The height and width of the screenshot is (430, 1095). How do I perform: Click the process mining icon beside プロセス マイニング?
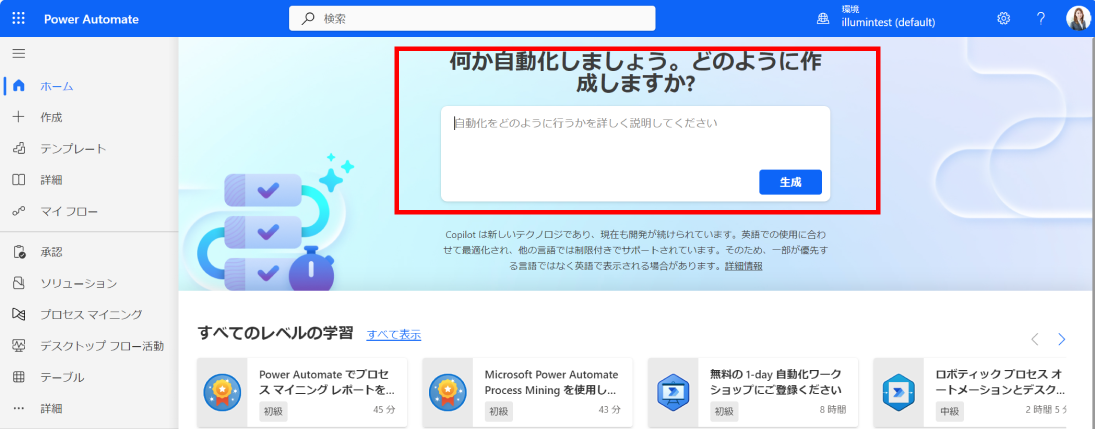(x=19, y=314)
